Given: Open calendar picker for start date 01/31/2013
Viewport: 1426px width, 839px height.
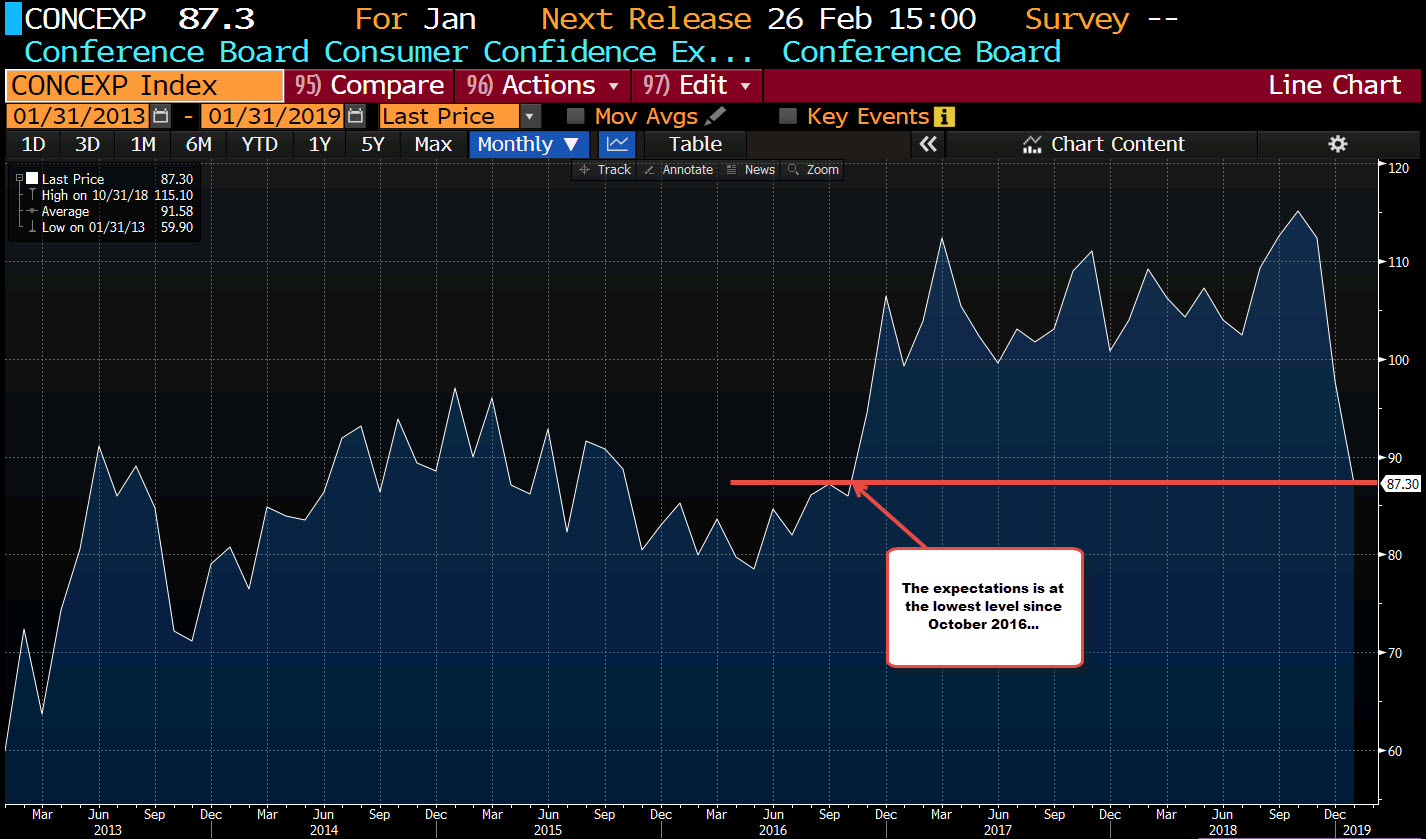Looking at the screenshot, I should click(x=162, y=117).
